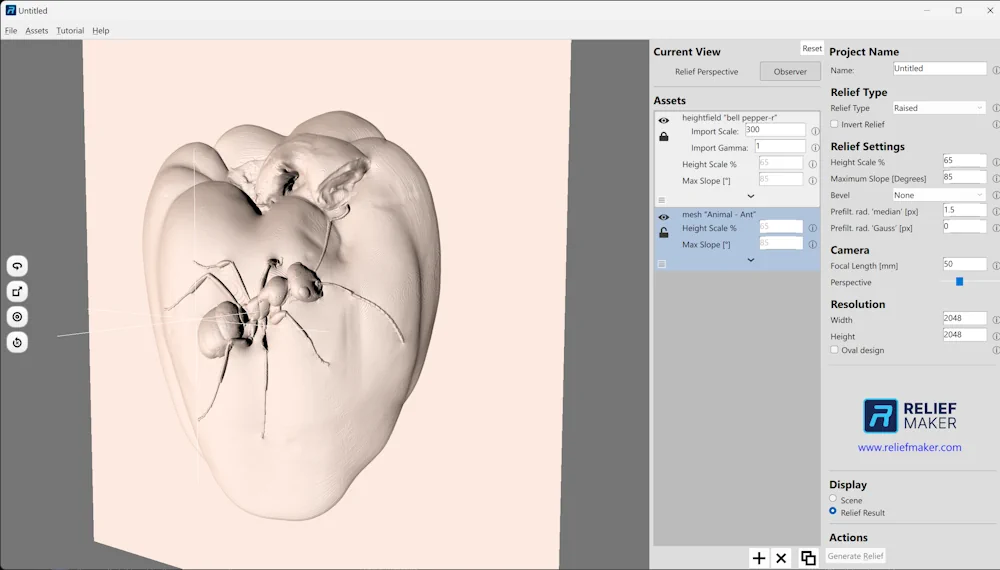Open the Relief Type dropdown
This screenshot has height=570, width=1000.
pyautogui.click(x=939, y=108)
